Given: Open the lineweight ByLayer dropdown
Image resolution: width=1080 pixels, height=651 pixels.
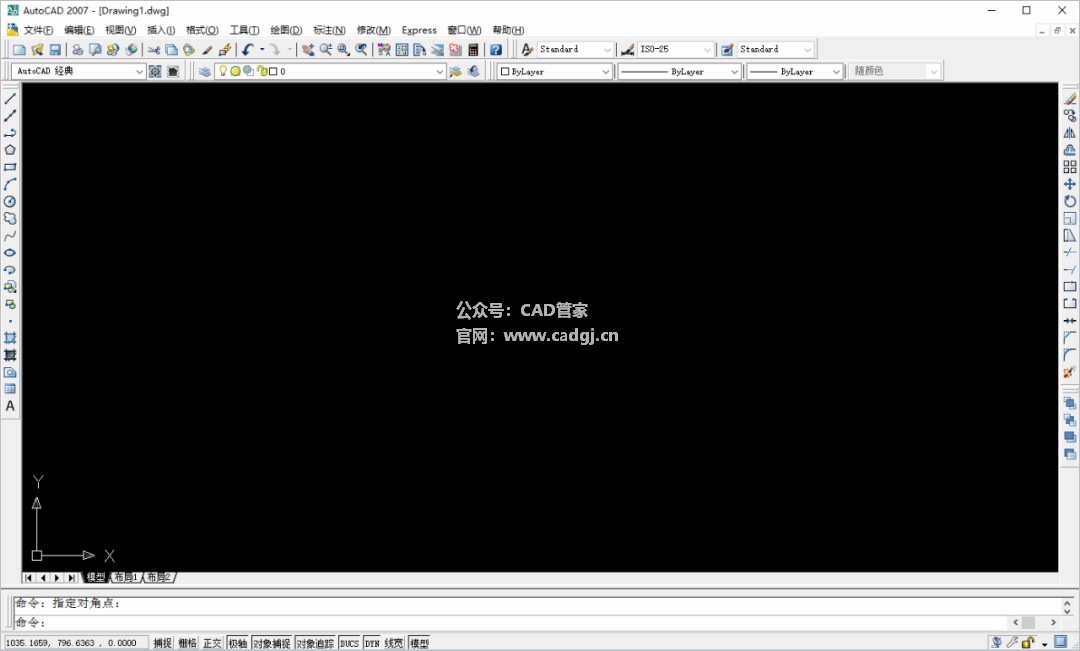Looking at the screenshot, I should click(836, 71).
